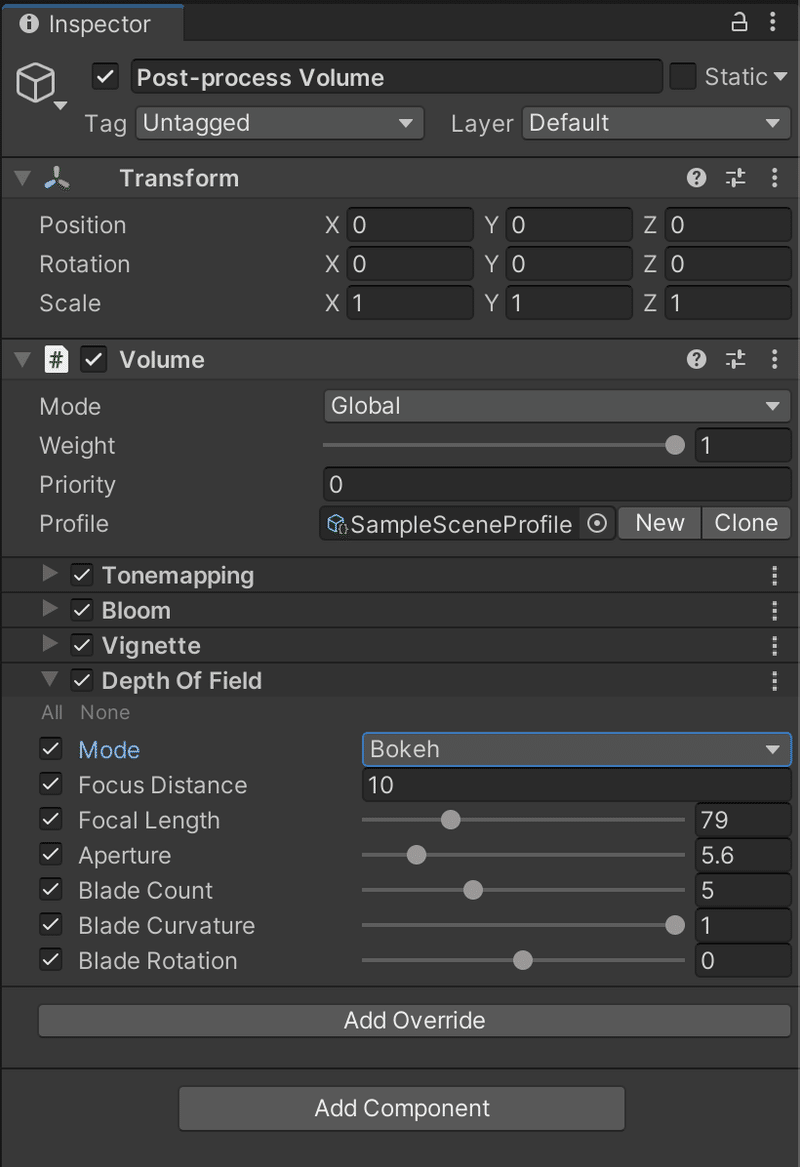This screenshot has height=1167, width=800.
Task: Open the Depth Of Field options menu
Action: pyautogui.click(x=774, y=680)
